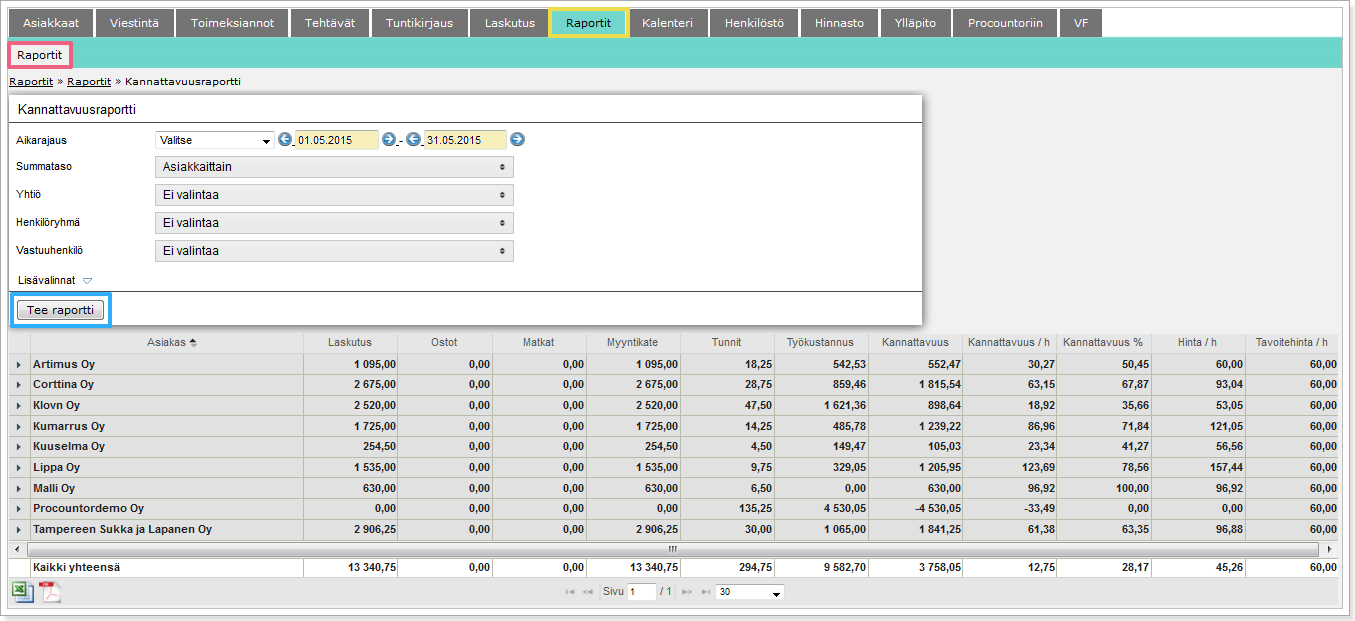Open the Henkilöryhmä dropdown
The width and height of the screenshot is (1355, 621).
tap(334, 223)
